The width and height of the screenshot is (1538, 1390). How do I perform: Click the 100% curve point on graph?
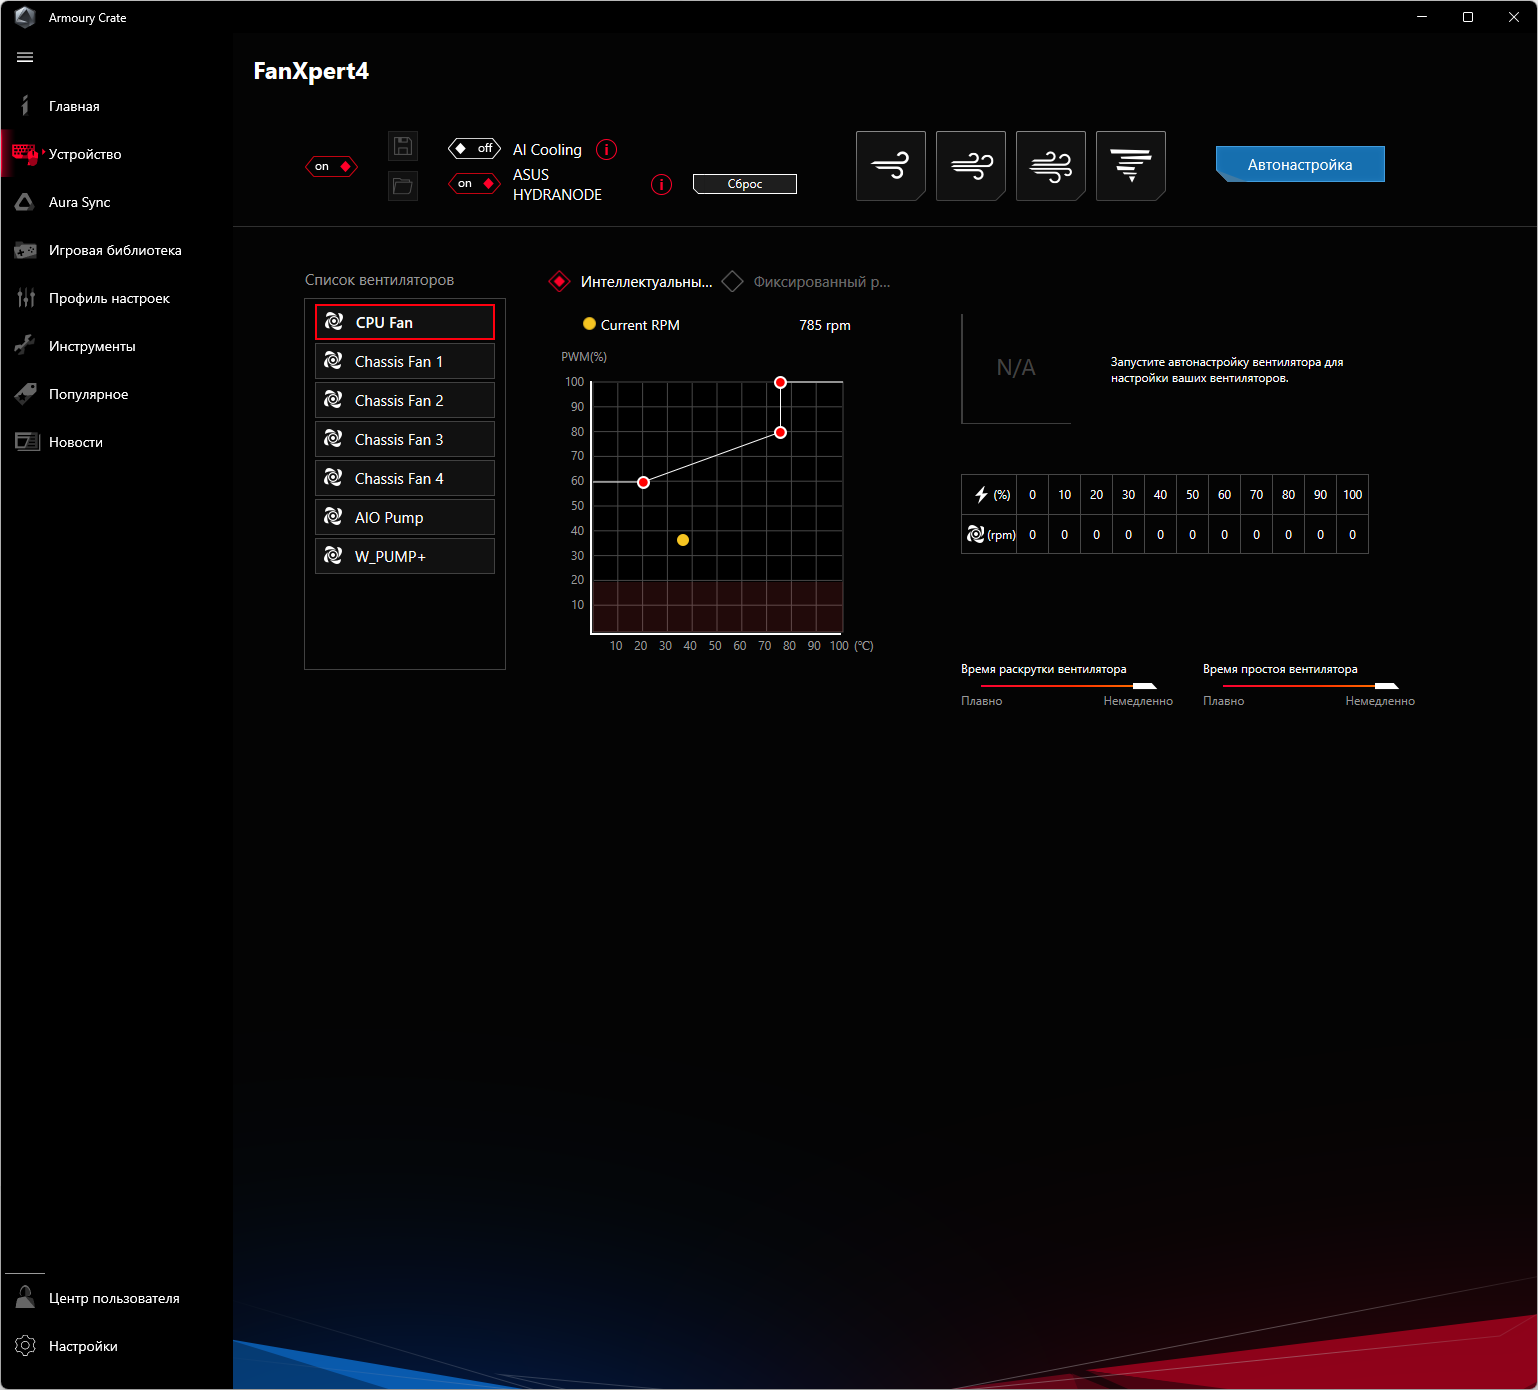coord(781,382)
